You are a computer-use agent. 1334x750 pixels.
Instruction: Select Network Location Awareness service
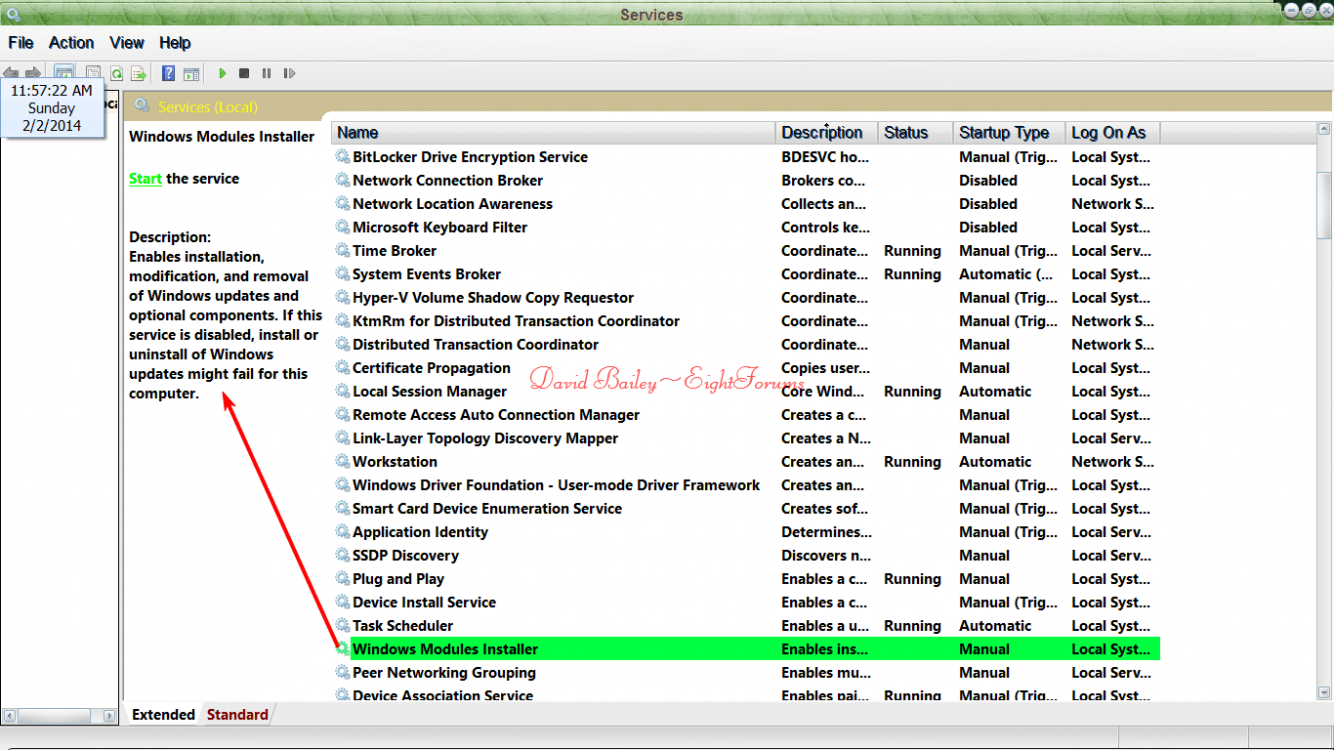click(x=452, y=204)
